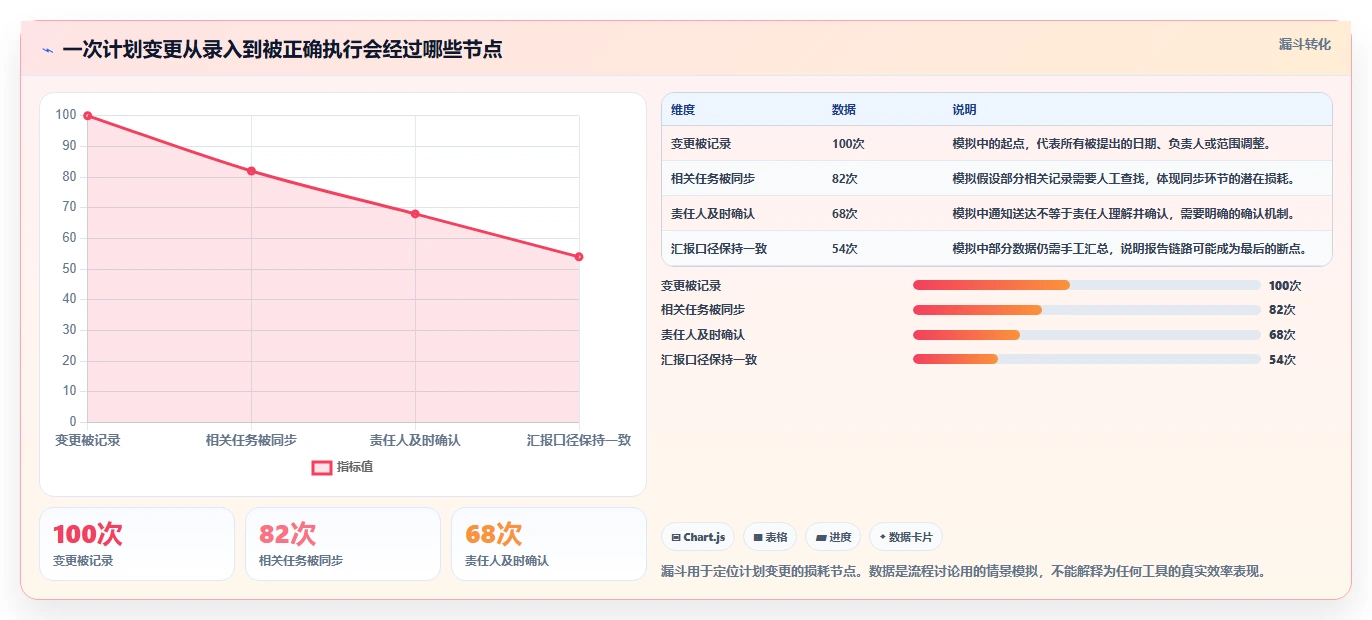Viewport: 1372px width, 620px height.
Task: Click the 汇报口径保持一致 progress bar
Action: [1086, 359]
